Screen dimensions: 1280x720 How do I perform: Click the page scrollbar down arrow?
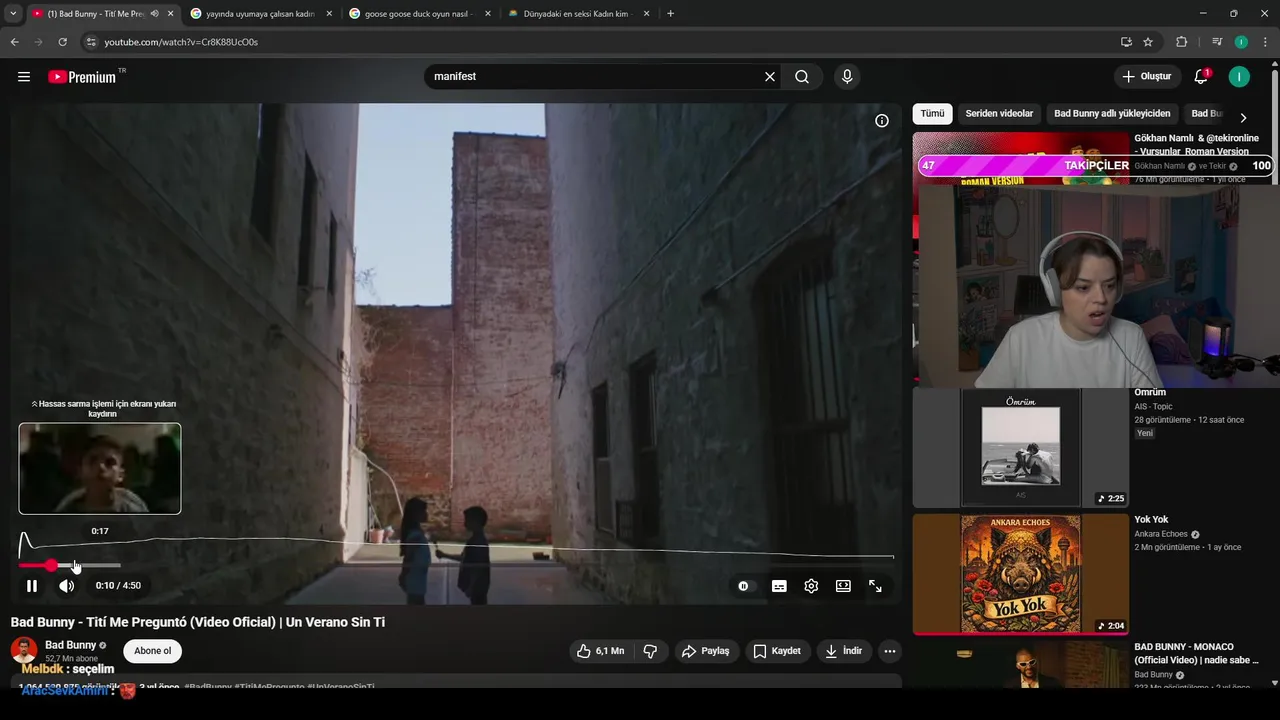pos(1274,683)
